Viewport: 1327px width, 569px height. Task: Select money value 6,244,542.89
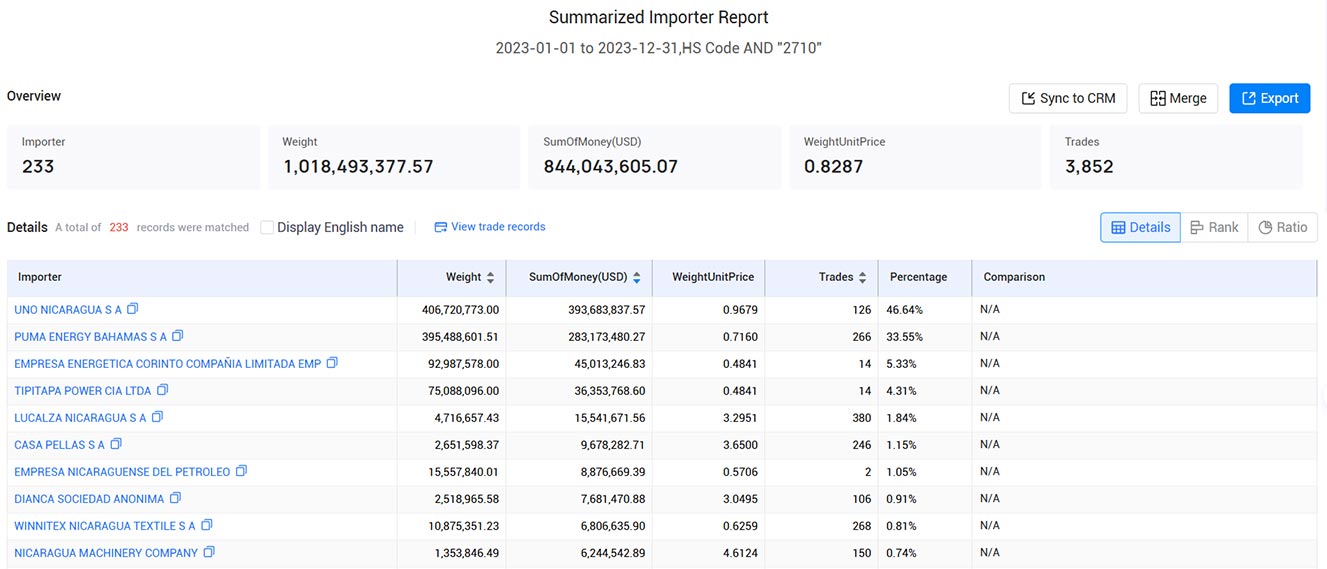(612, 553)
